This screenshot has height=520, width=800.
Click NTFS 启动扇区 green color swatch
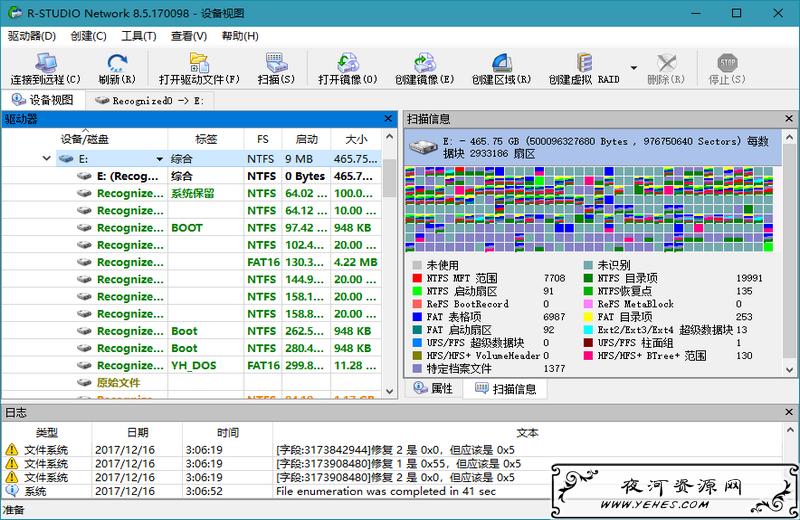point(417,291)
